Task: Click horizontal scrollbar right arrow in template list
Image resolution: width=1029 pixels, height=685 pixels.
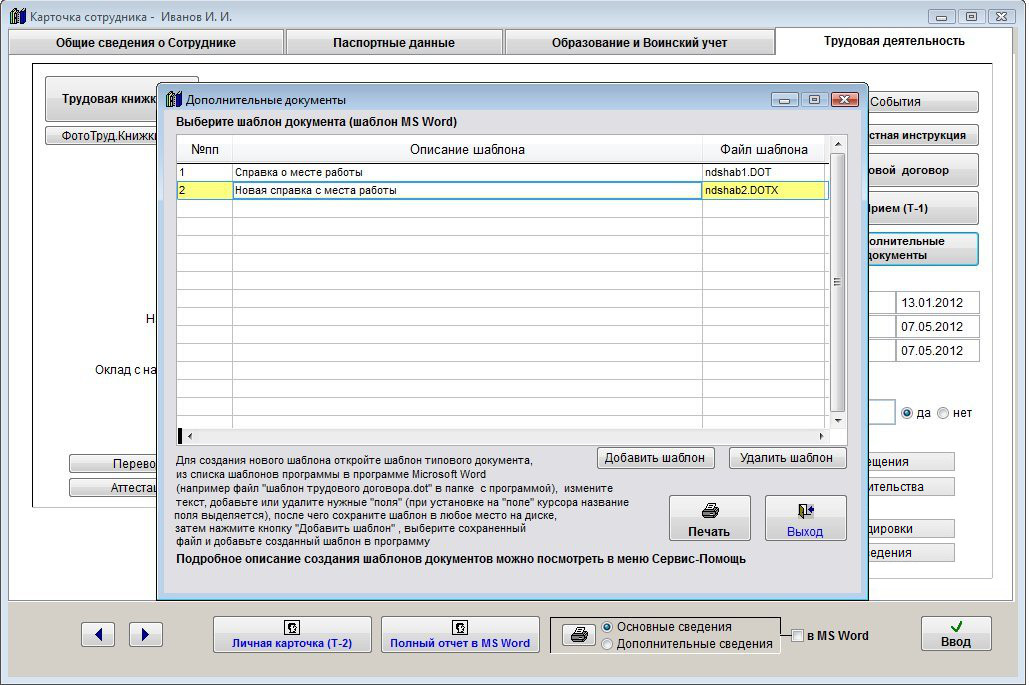Action: [822, 437]
